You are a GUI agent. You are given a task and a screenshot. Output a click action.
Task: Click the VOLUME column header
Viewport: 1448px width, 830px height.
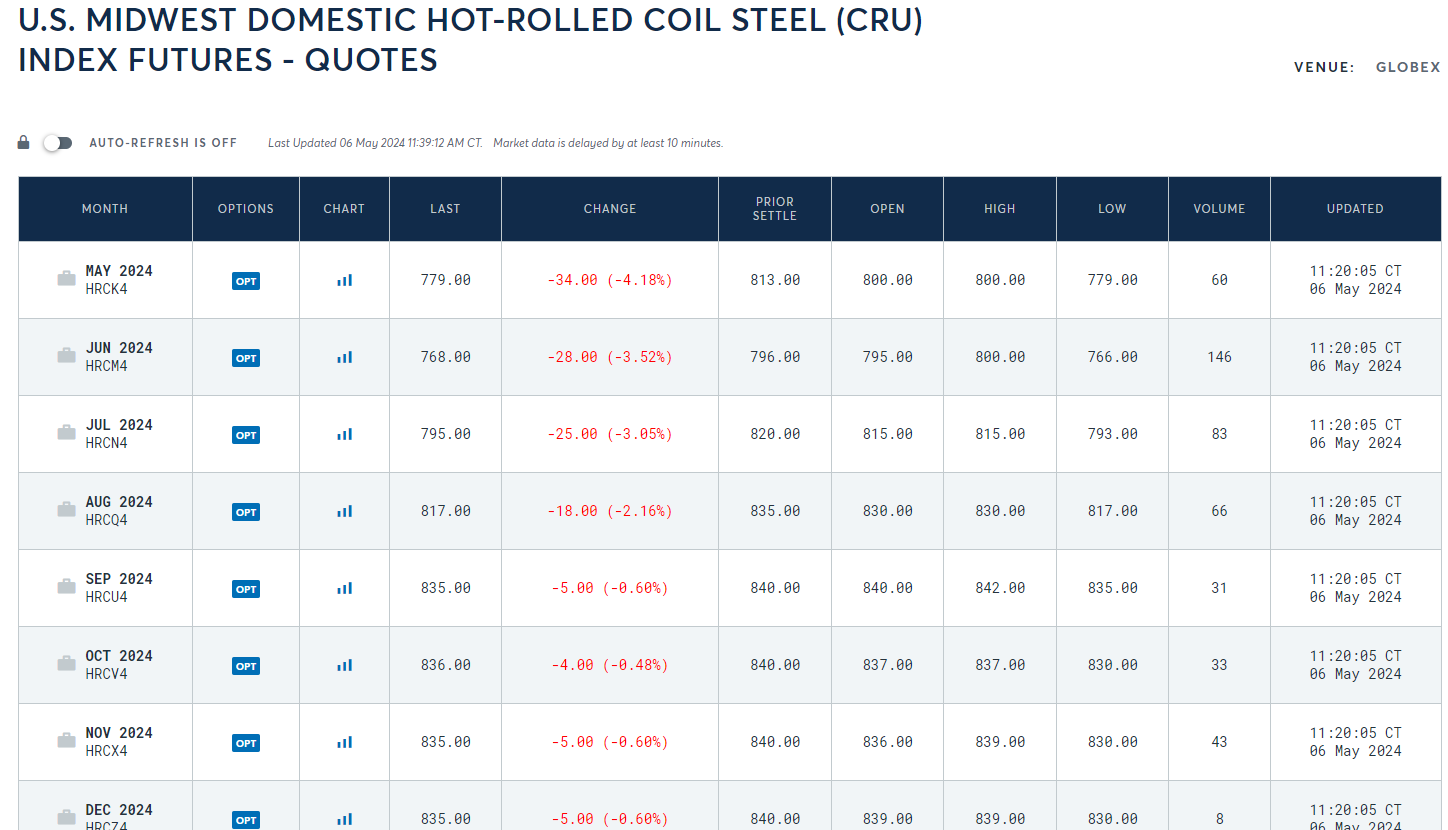pyautogui.click(x=1219, y=209)
